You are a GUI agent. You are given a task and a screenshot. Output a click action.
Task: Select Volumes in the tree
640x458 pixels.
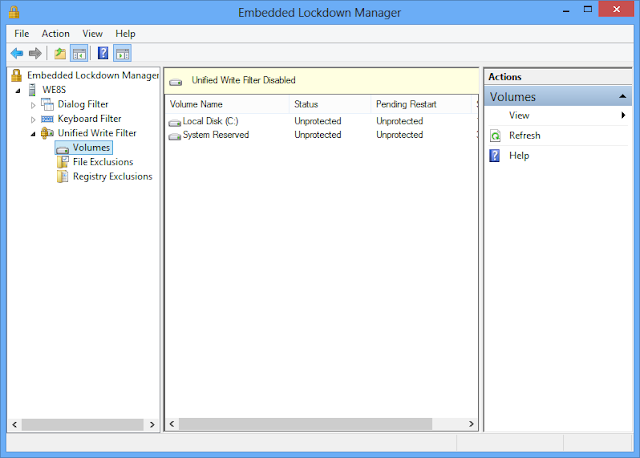pyautogui.click(x=91, y=147)
